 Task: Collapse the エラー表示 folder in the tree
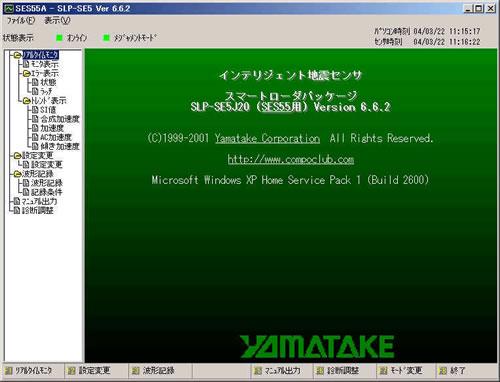(x=27, y=73)
